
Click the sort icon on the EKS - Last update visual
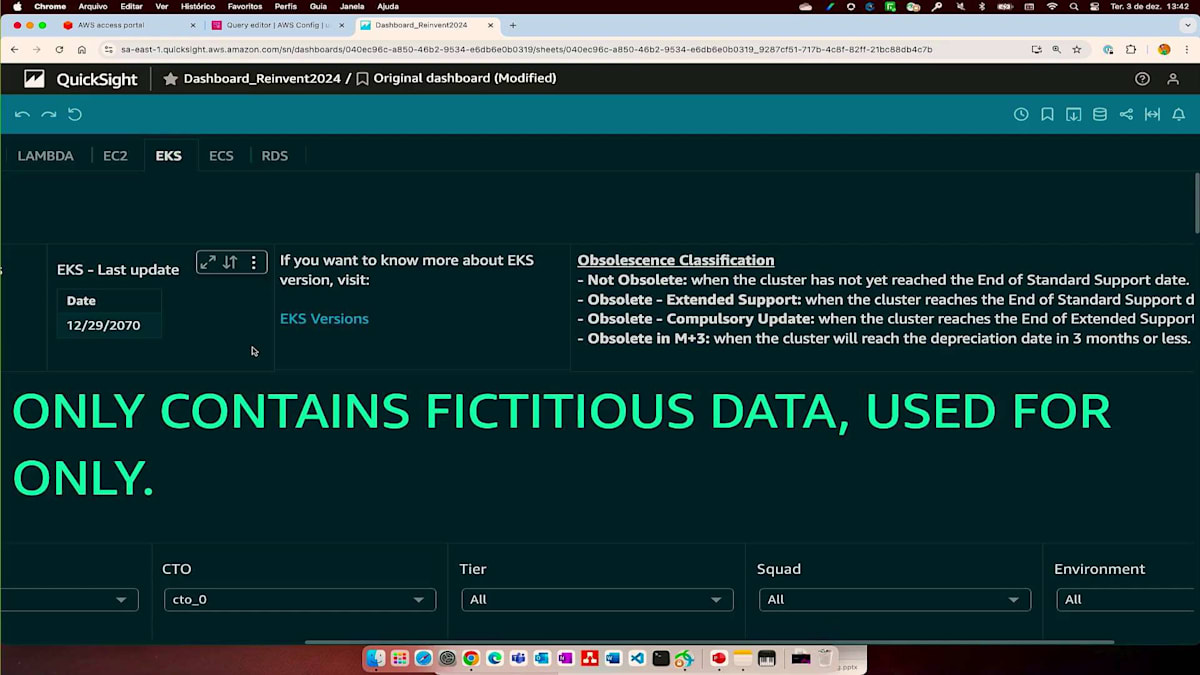(230, 262)
